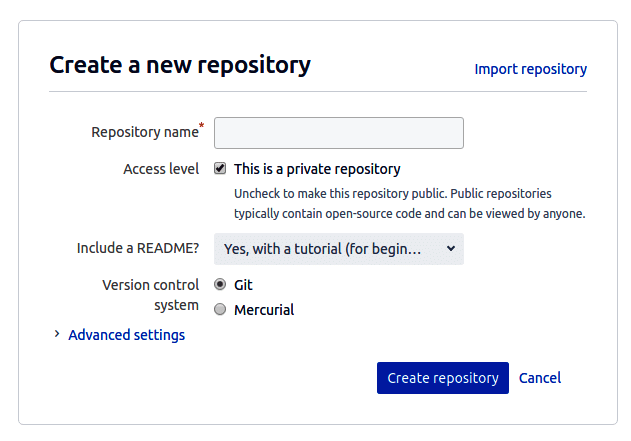Open the Include a README dropdown
The height and width of the screenshot is (441, 631).
click(338, 249)
